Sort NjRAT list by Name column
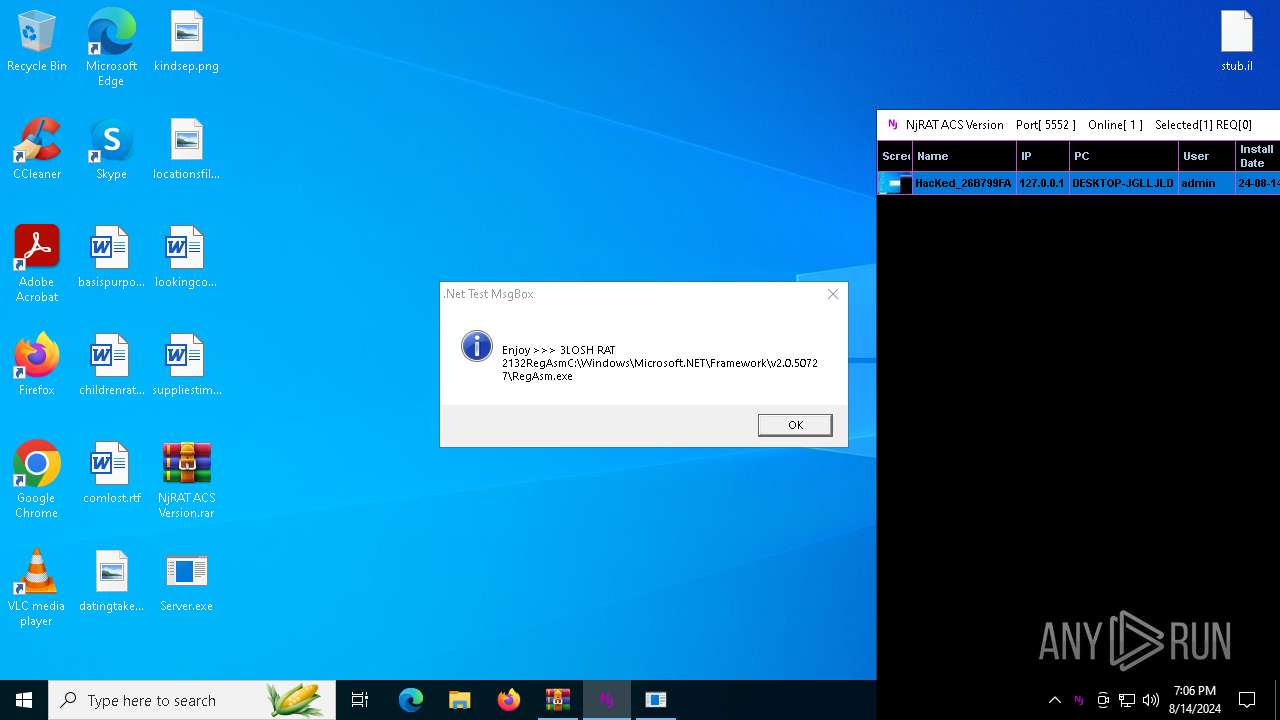 point(964,156)
